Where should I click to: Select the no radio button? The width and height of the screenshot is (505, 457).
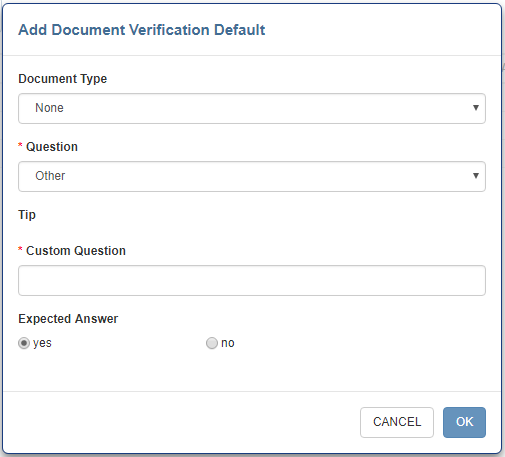[x=212, y=343]
